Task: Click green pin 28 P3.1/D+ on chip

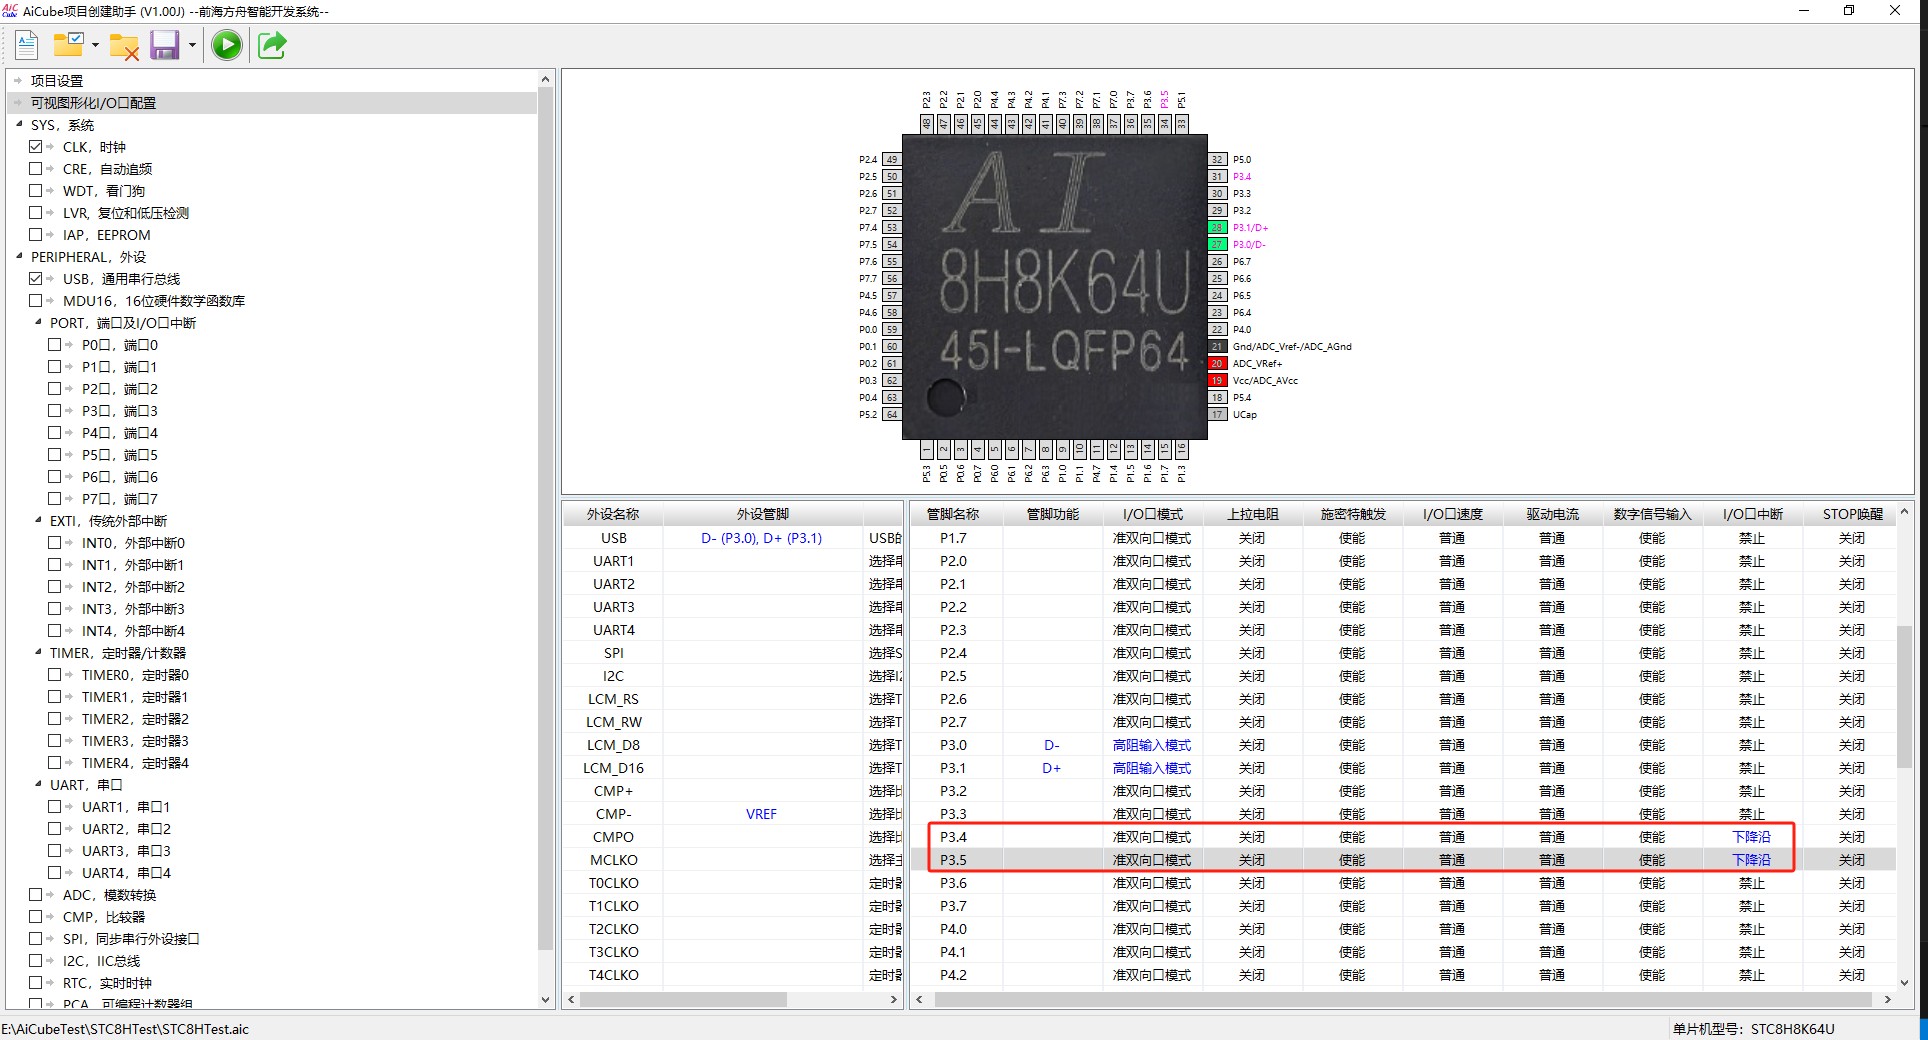Action: click(1217, 227)
